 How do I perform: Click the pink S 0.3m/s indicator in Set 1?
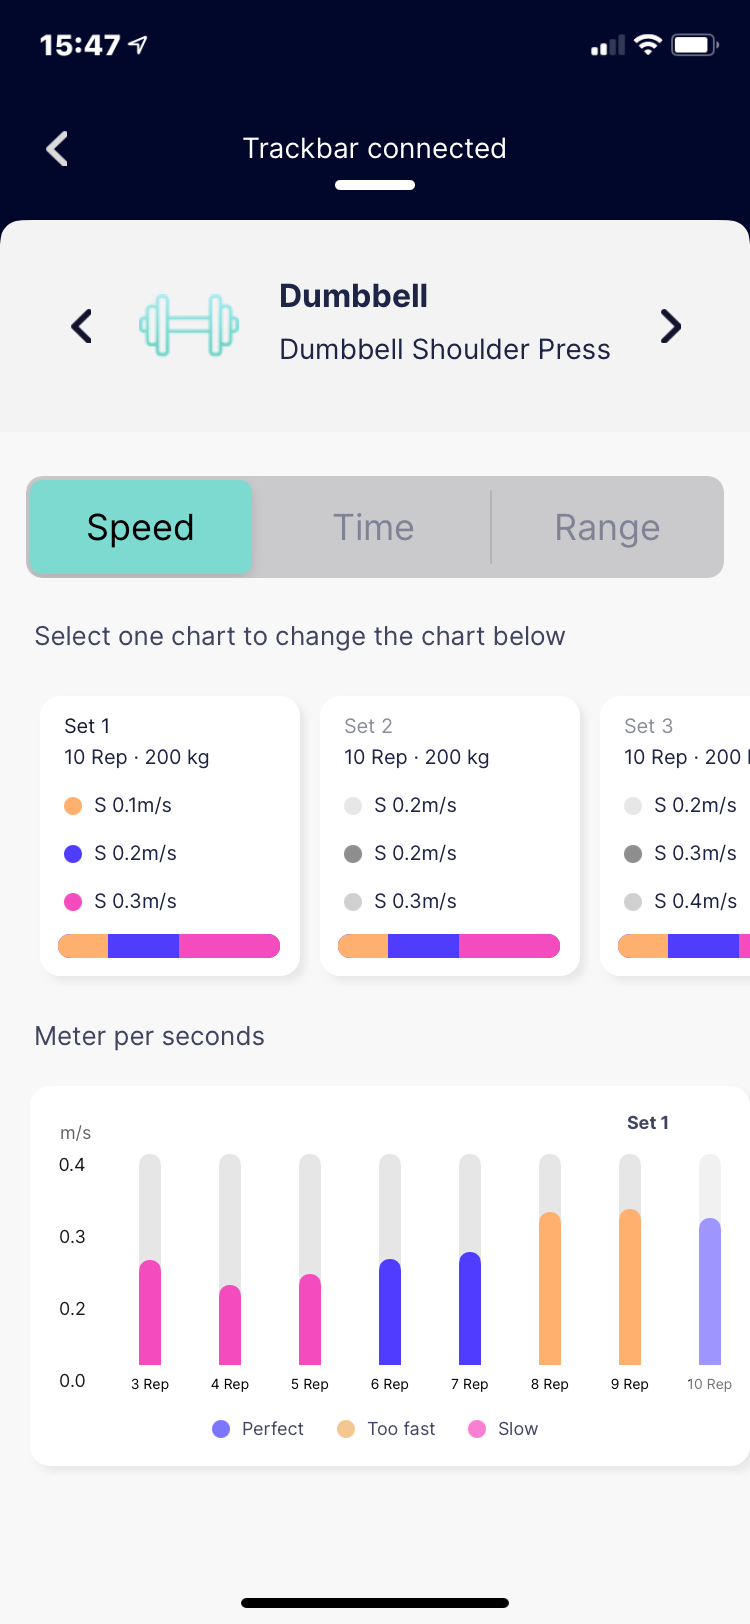click(71, 901)
